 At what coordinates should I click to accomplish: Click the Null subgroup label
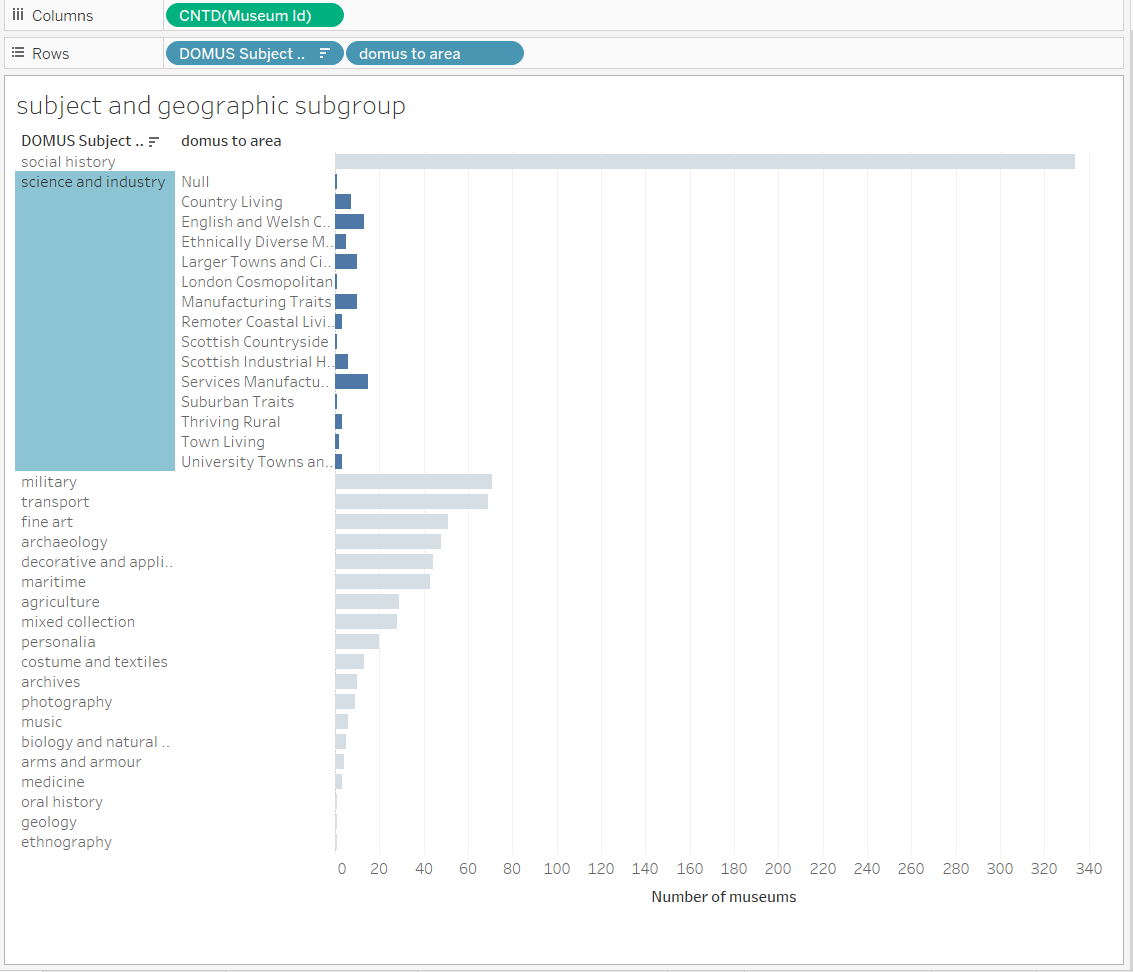[195, 181]
